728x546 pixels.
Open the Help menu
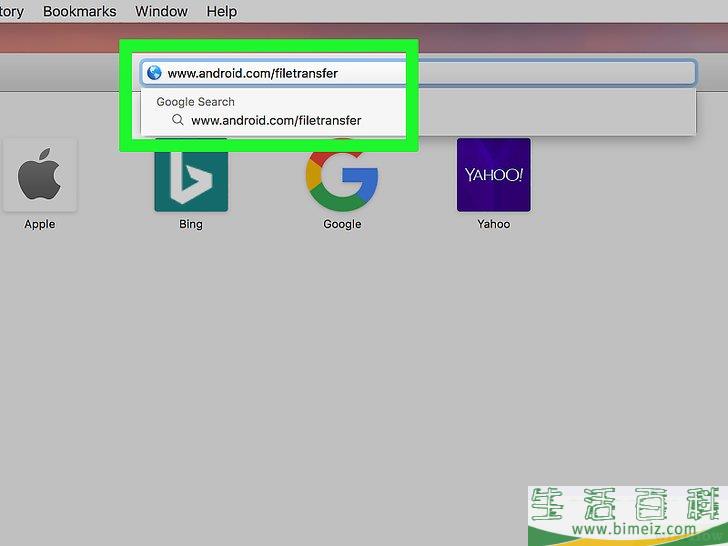(x=221, y=11)
